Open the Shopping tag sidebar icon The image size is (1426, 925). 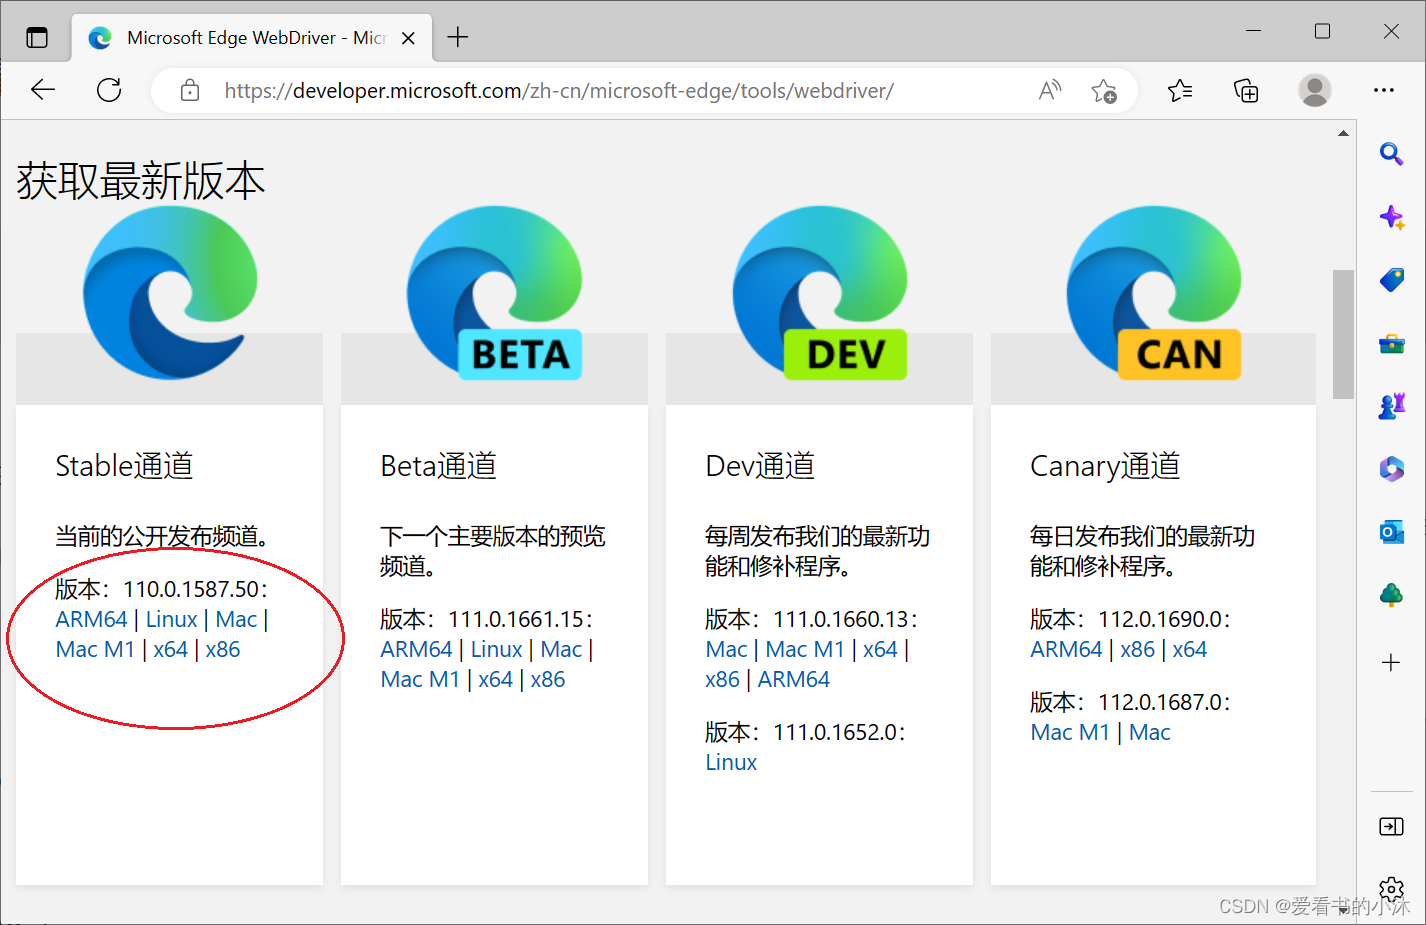point(1391,280)
